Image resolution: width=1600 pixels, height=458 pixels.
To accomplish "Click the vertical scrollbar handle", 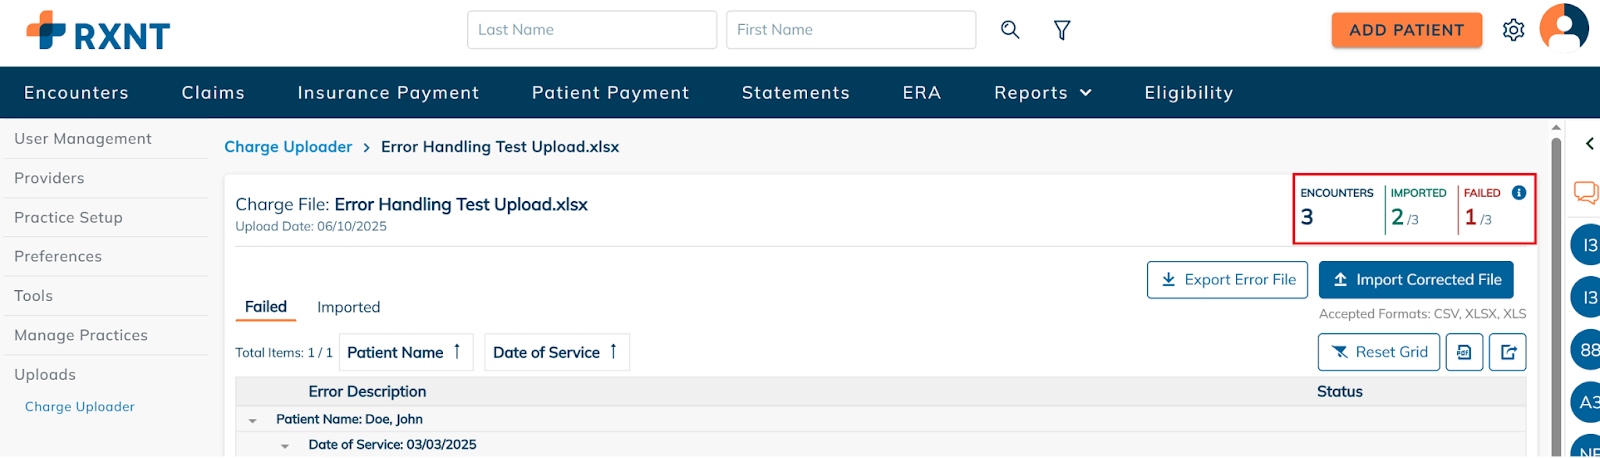I will pos(1556,295).
